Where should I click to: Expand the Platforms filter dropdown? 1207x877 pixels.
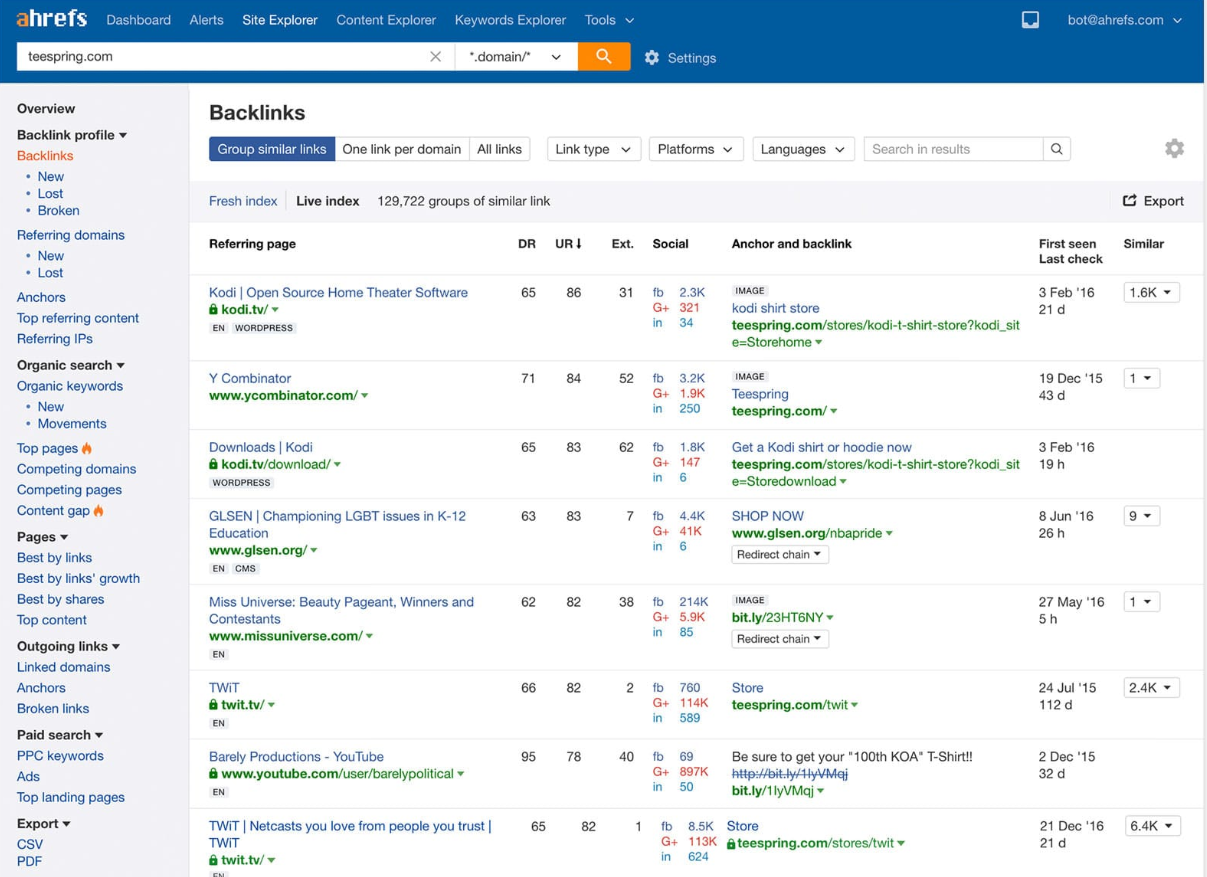pos(695,149)
